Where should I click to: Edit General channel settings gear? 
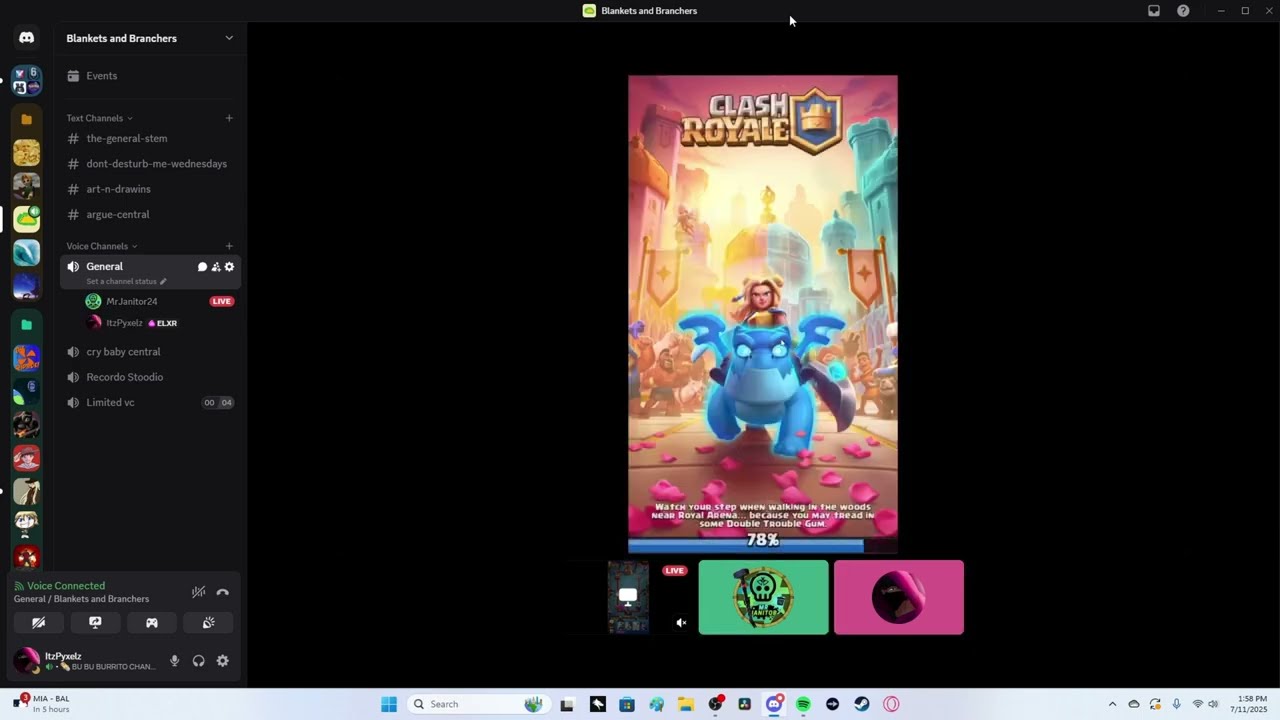point(229,267)
